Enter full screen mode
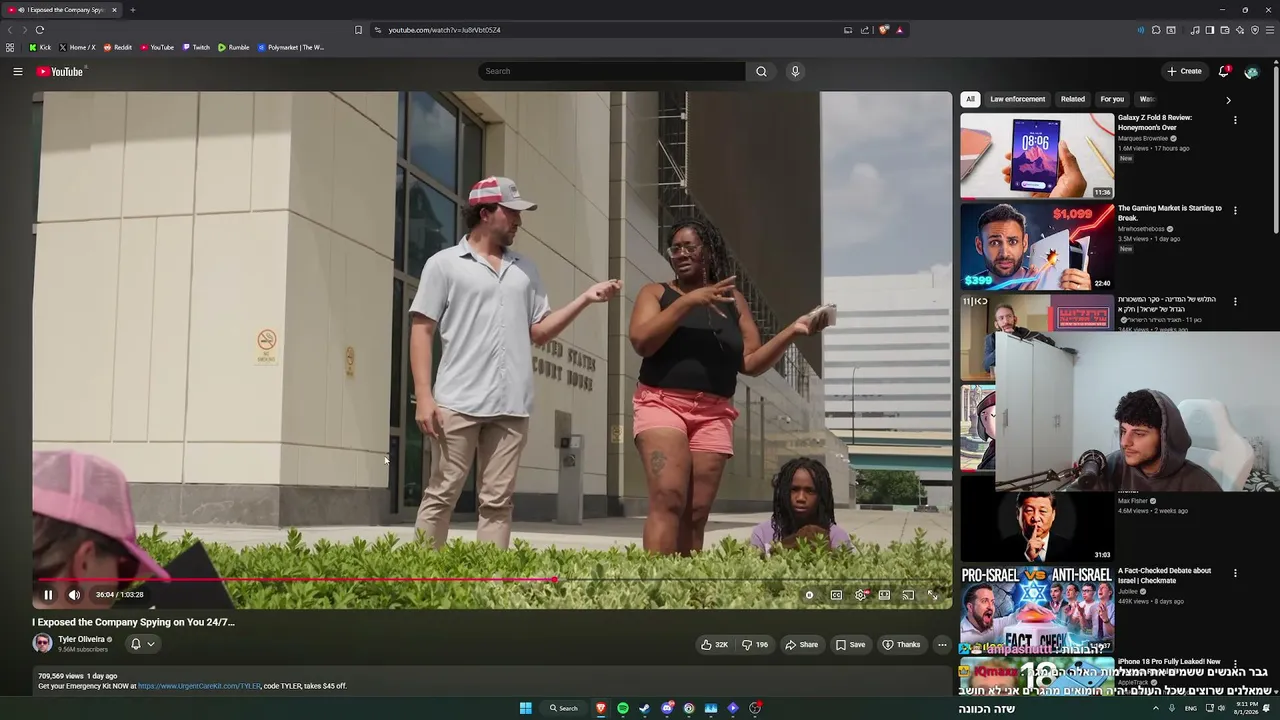The image size is (1280, 720). click(932, 595)
